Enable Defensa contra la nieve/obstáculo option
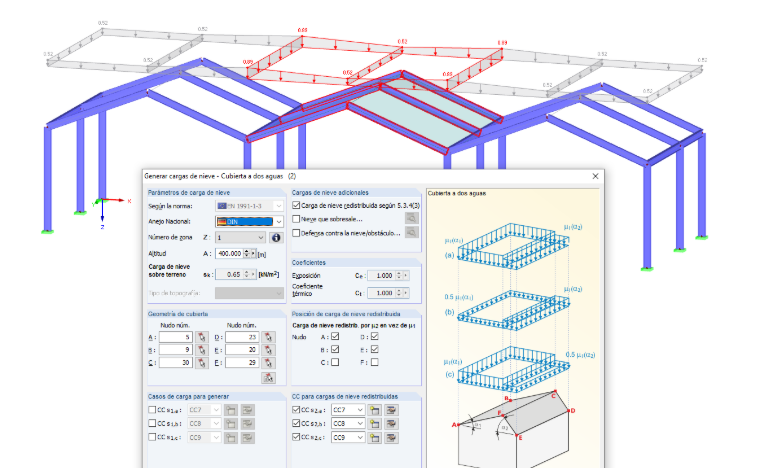The height and width of the screenshot is (468, 760). [x=296, y=233]
